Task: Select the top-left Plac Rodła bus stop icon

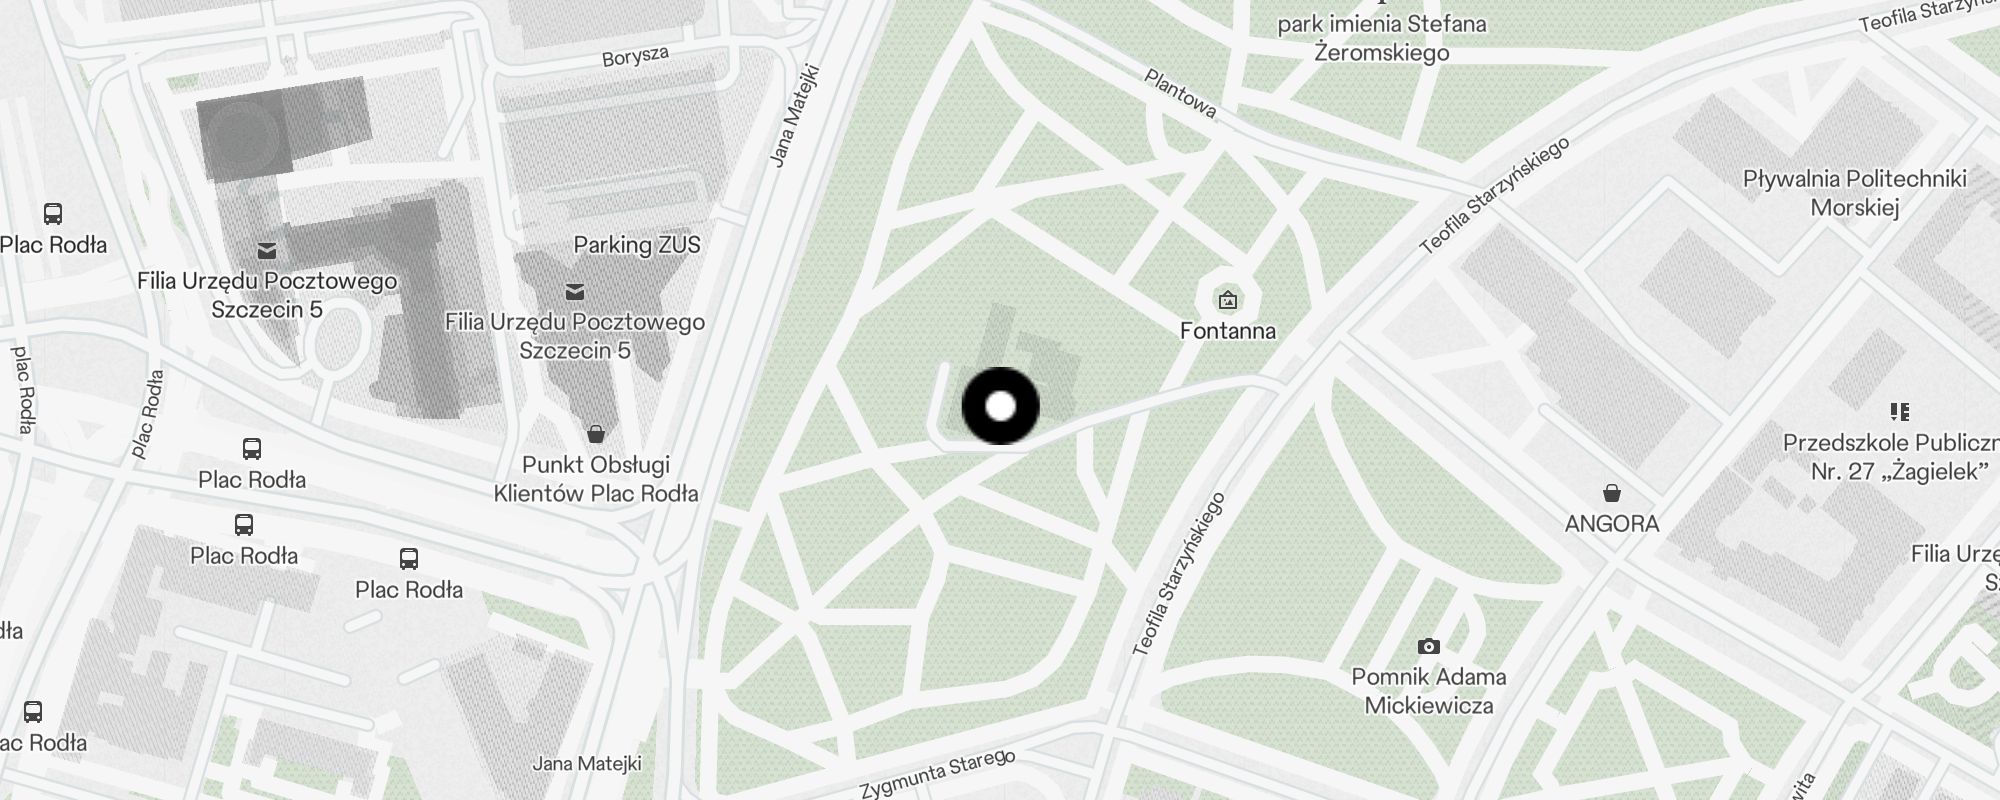Action: (52, 213)
